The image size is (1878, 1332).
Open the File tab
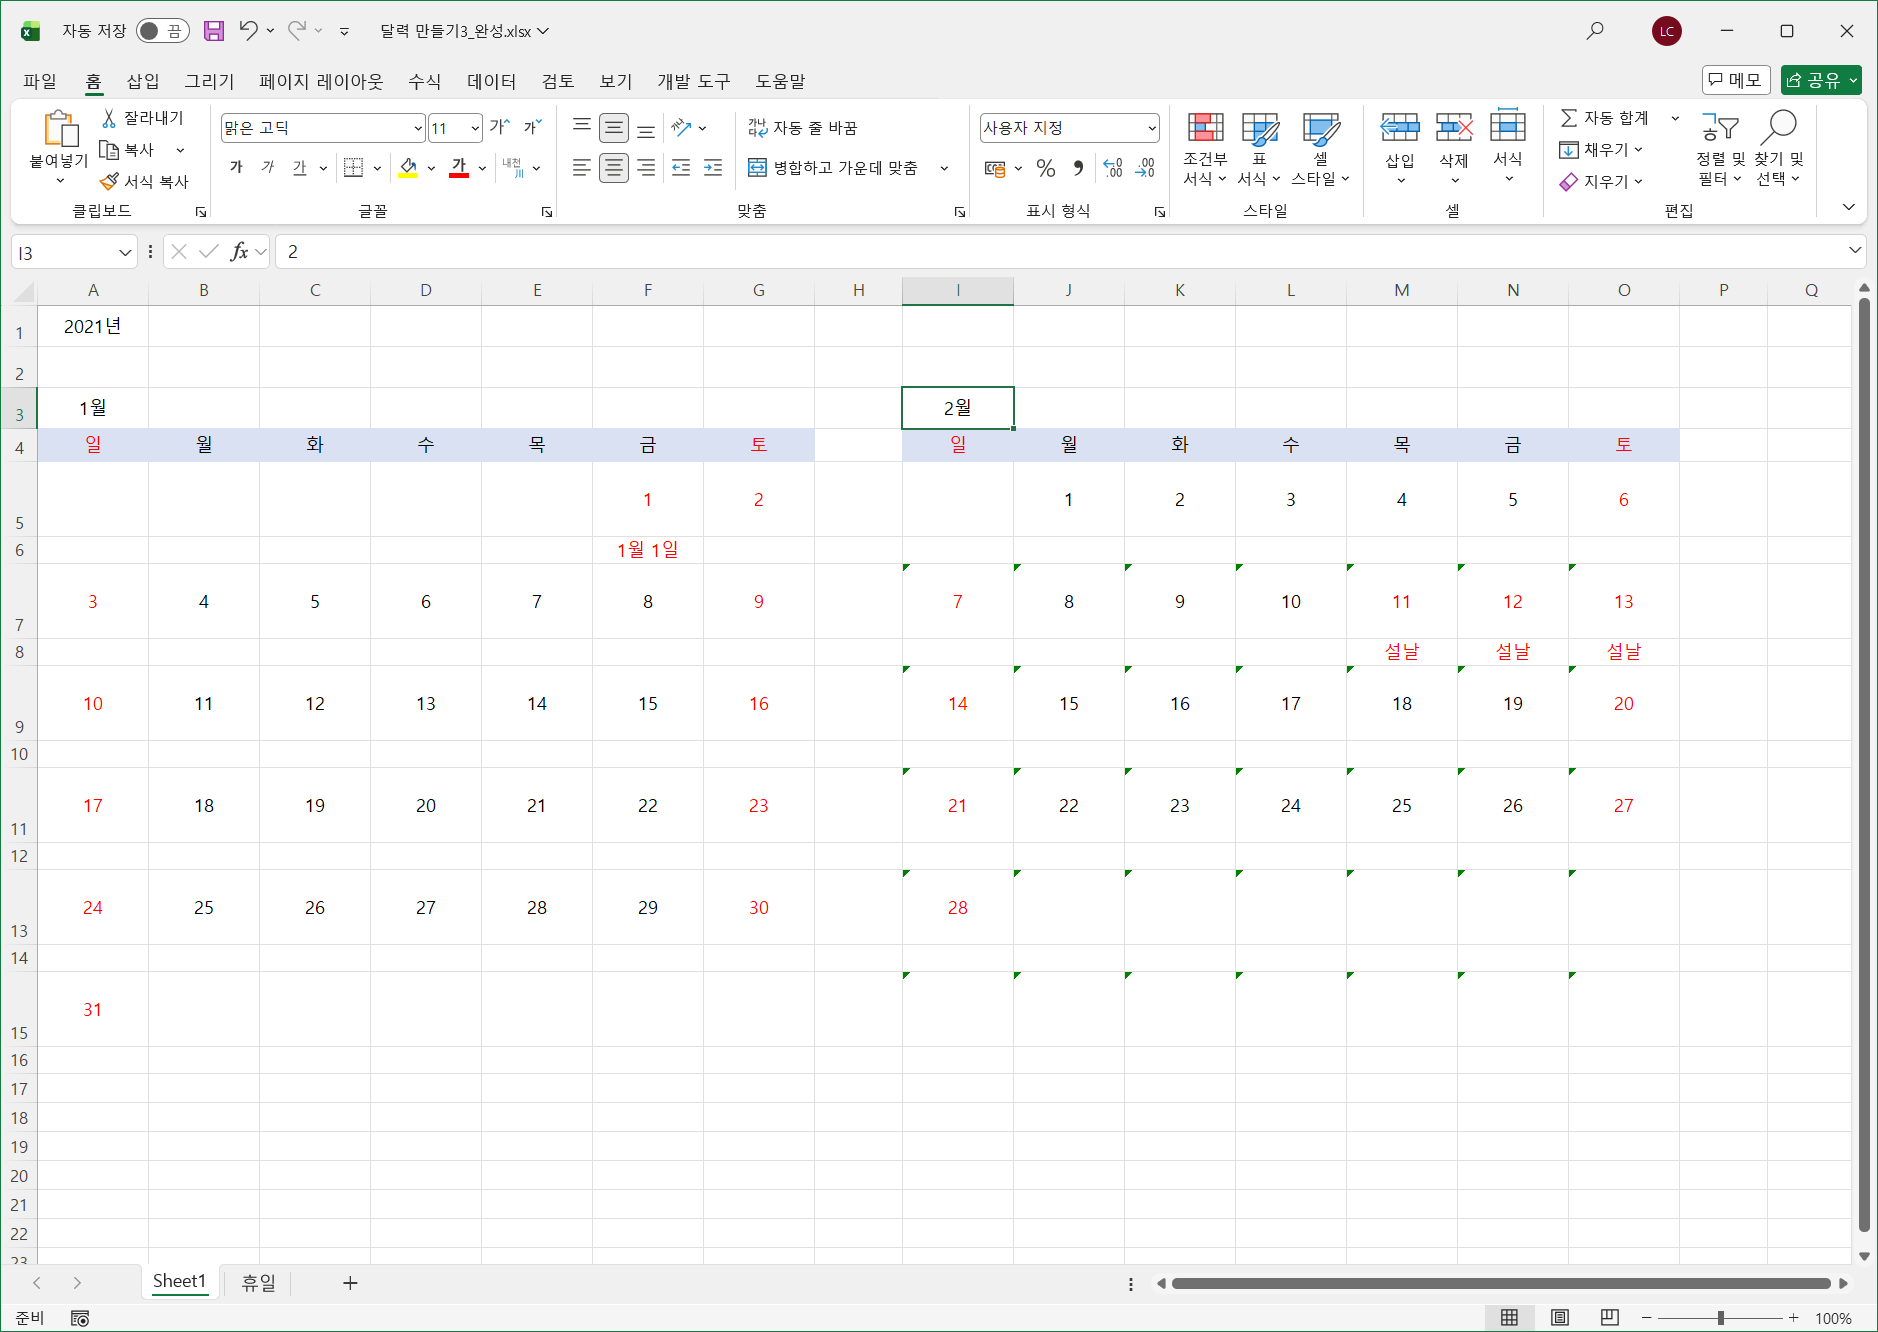tap(40, 81)
